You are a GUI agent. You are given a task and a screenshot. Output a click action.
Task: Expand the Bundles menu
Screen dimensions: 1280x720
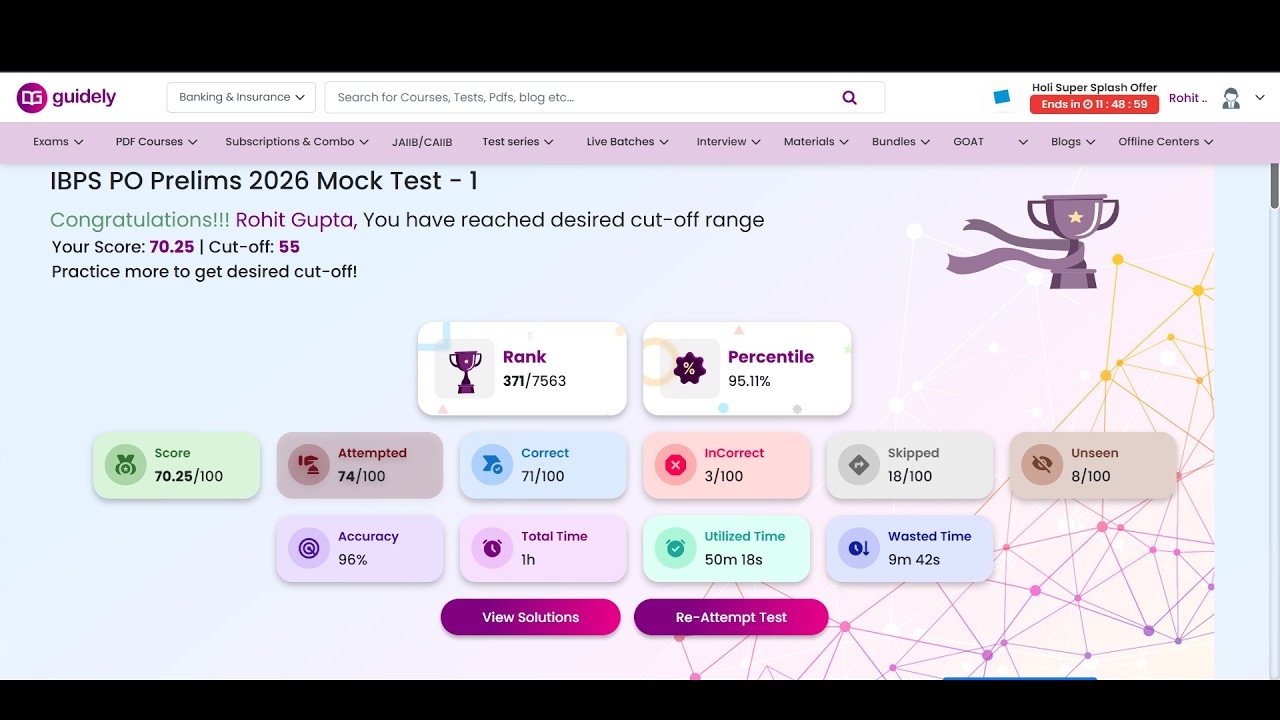[x=901, y=142]
